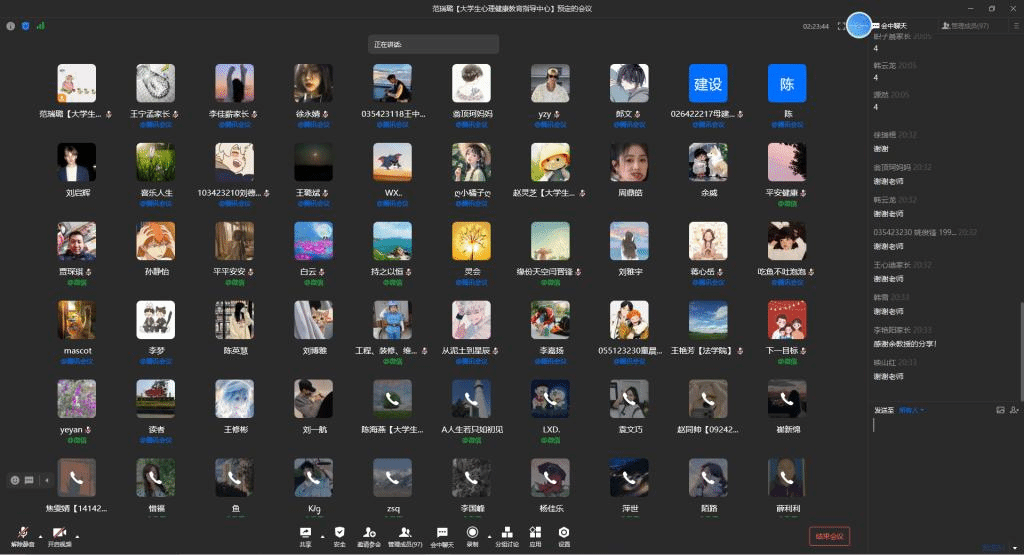Open recording options arrow beside record
The image size is (1024, 555).
pos(489,536)
